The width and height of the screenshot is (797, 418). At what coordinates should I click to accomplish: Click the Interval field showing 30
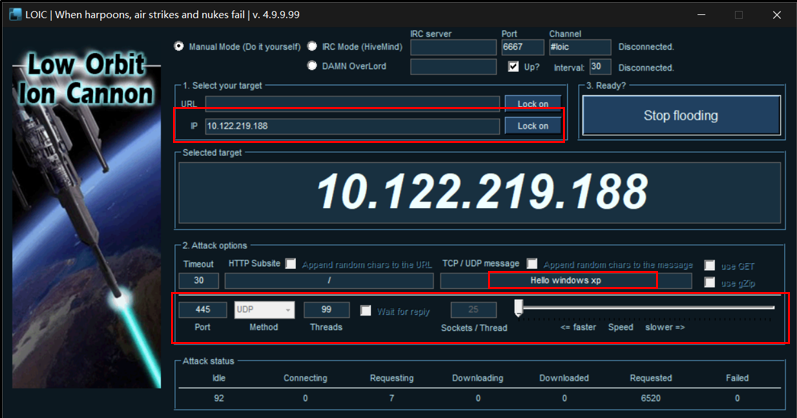click(x=600, y=67)
